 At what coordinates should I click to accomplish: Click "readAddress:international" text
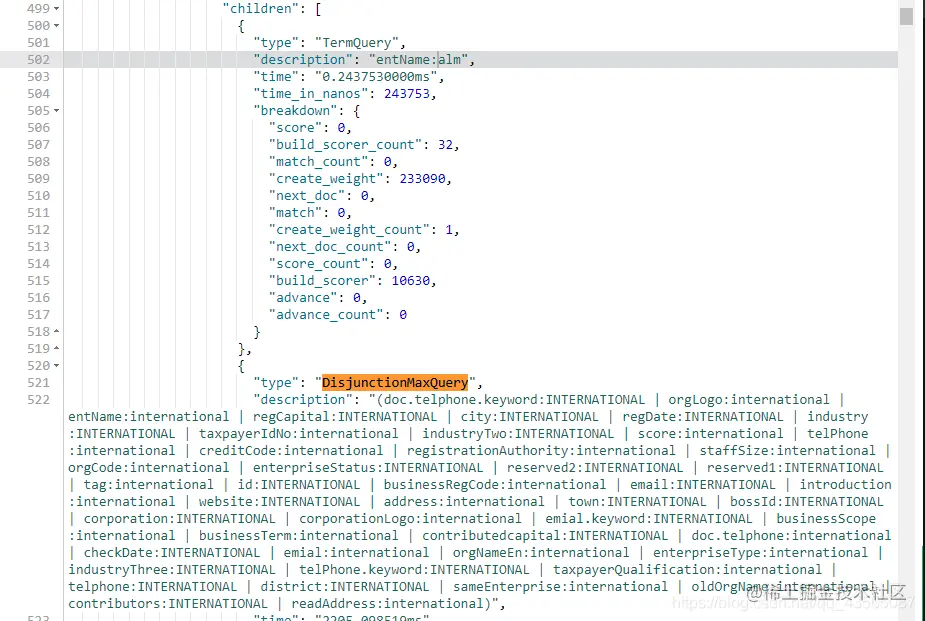(388, 604)
